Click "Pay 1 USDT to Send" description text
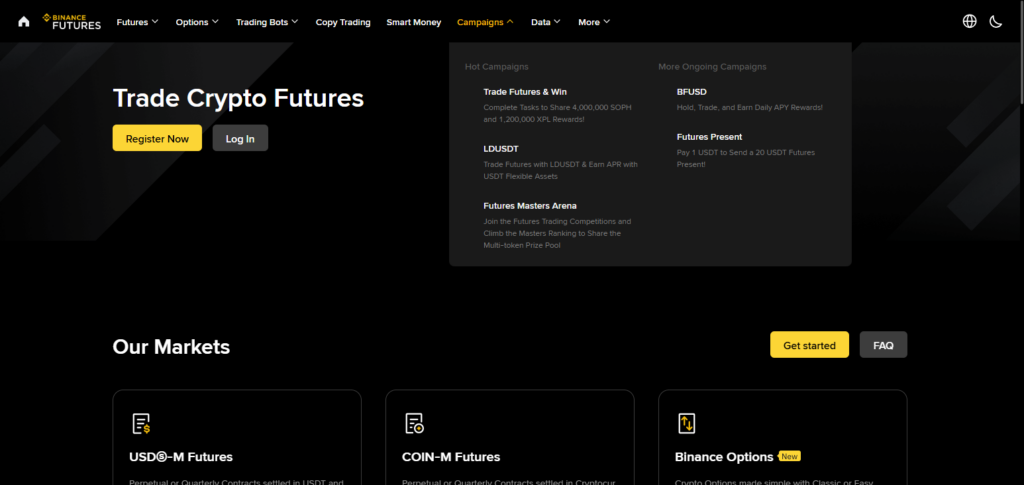This screenshot has width=1024, height=485. 746,158
